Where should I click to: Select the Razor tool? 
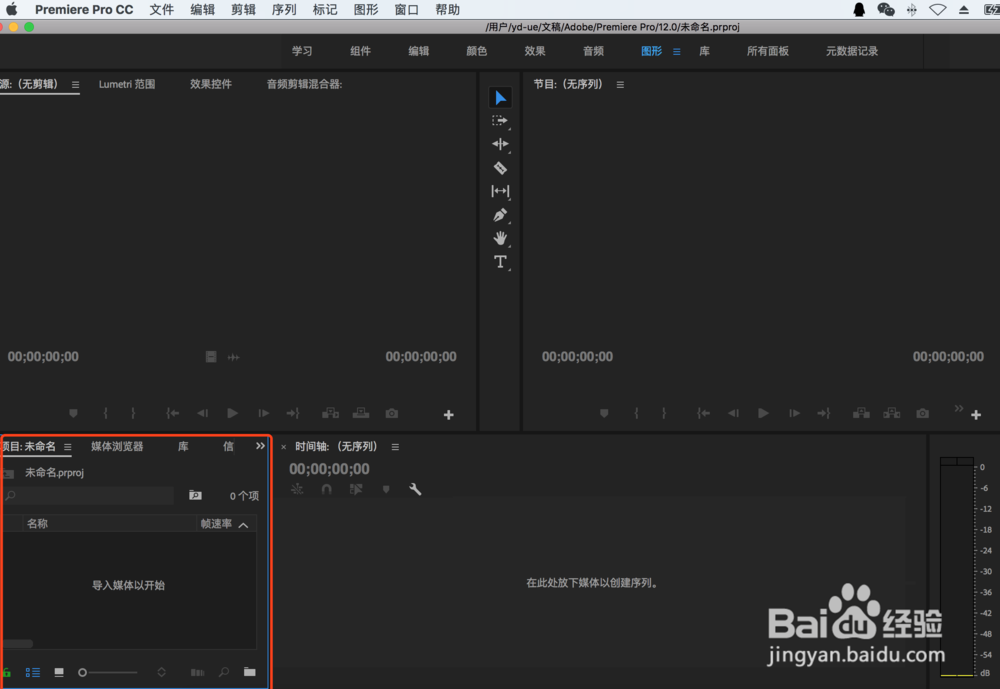point(500,168)
